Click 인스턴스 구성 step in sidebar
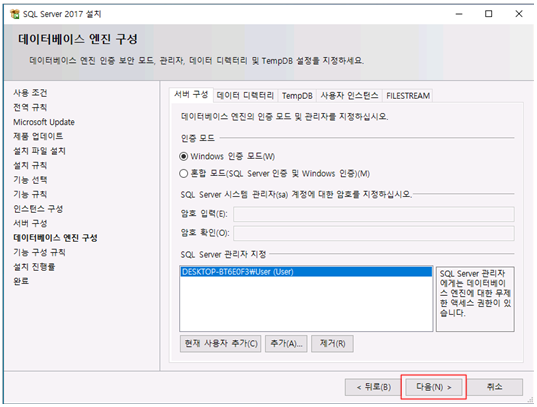537x407 pixels. [x=38, y=209]
